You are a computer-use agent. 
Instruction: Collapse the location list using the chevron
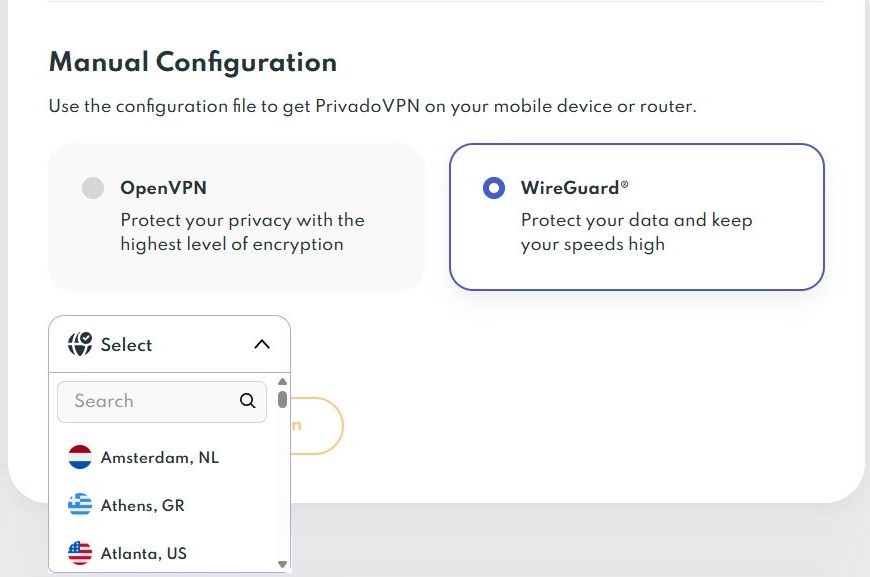pos(262,345)
